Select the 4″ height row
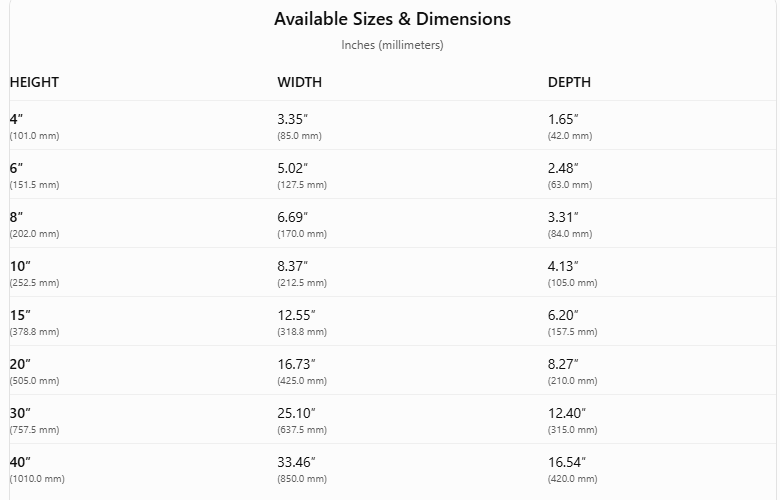This screenshot has width=780, height=500. (x=392, y=125)
